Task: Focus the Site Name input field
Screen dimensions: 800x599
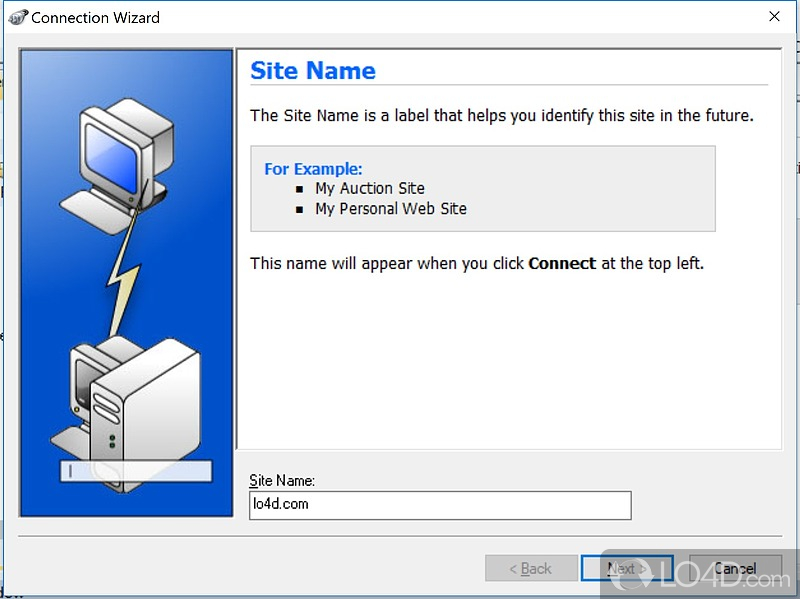Action: pos(440,505)
